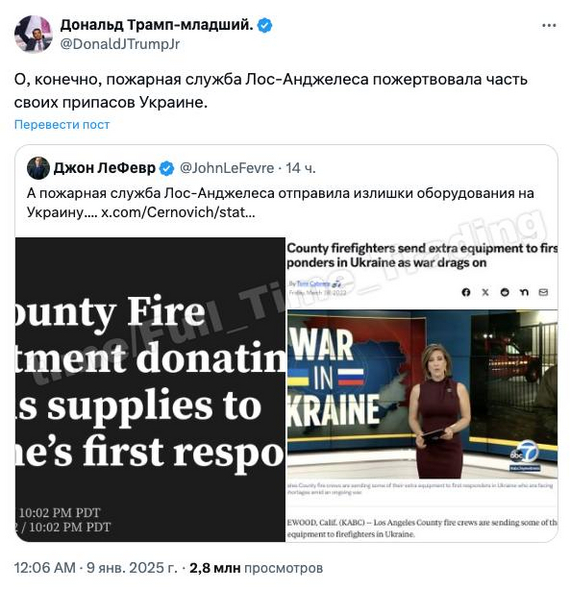Viewport: 570px width, 590px height.
Task: Open the dark County Fire headline image
Action: click(150, 389)
